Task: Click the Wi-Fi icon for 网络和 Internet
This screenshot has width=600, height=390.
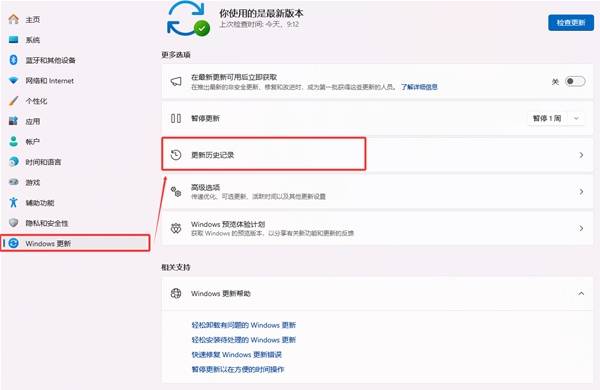Action: point(13,80)
